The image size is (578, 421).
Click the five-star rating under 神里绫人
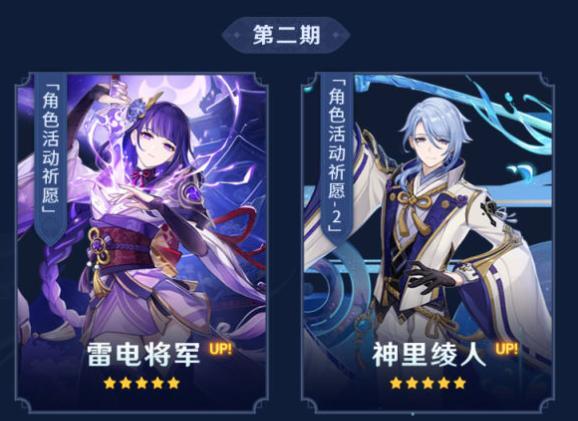click(x=428, y=383)
